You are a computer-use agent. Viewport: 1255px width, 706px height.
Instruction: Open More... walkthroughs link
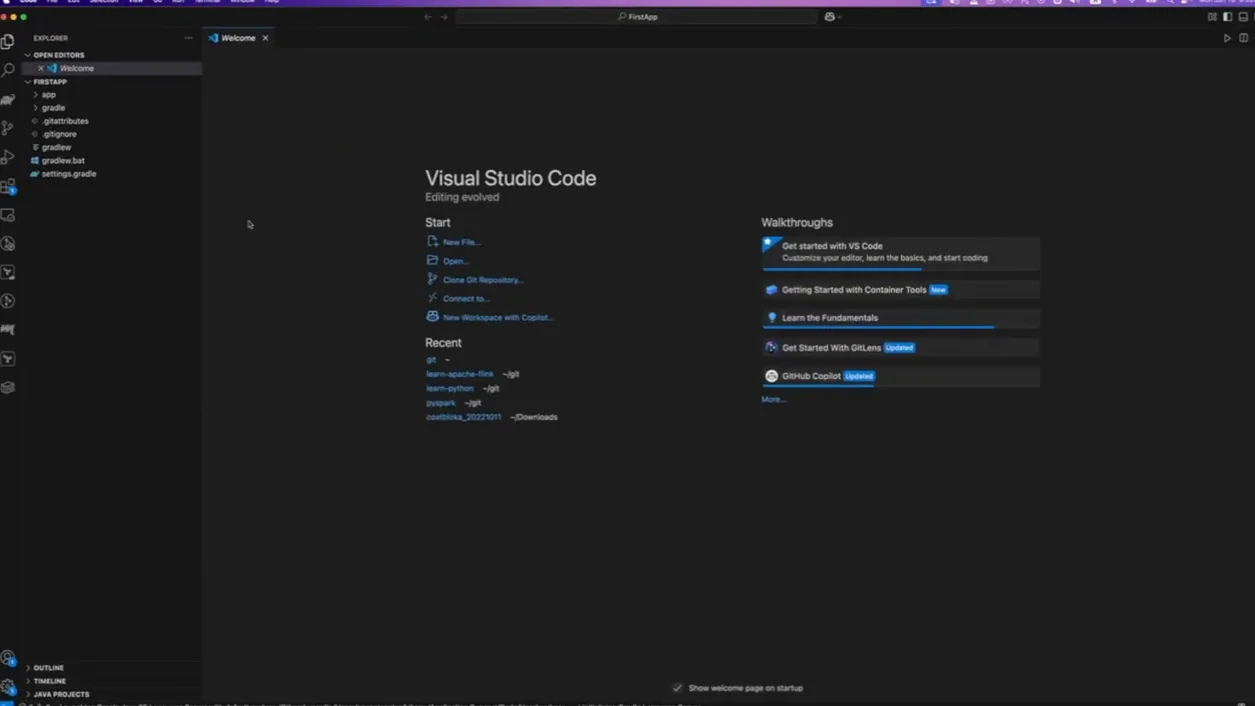click(x=773, y=400)
